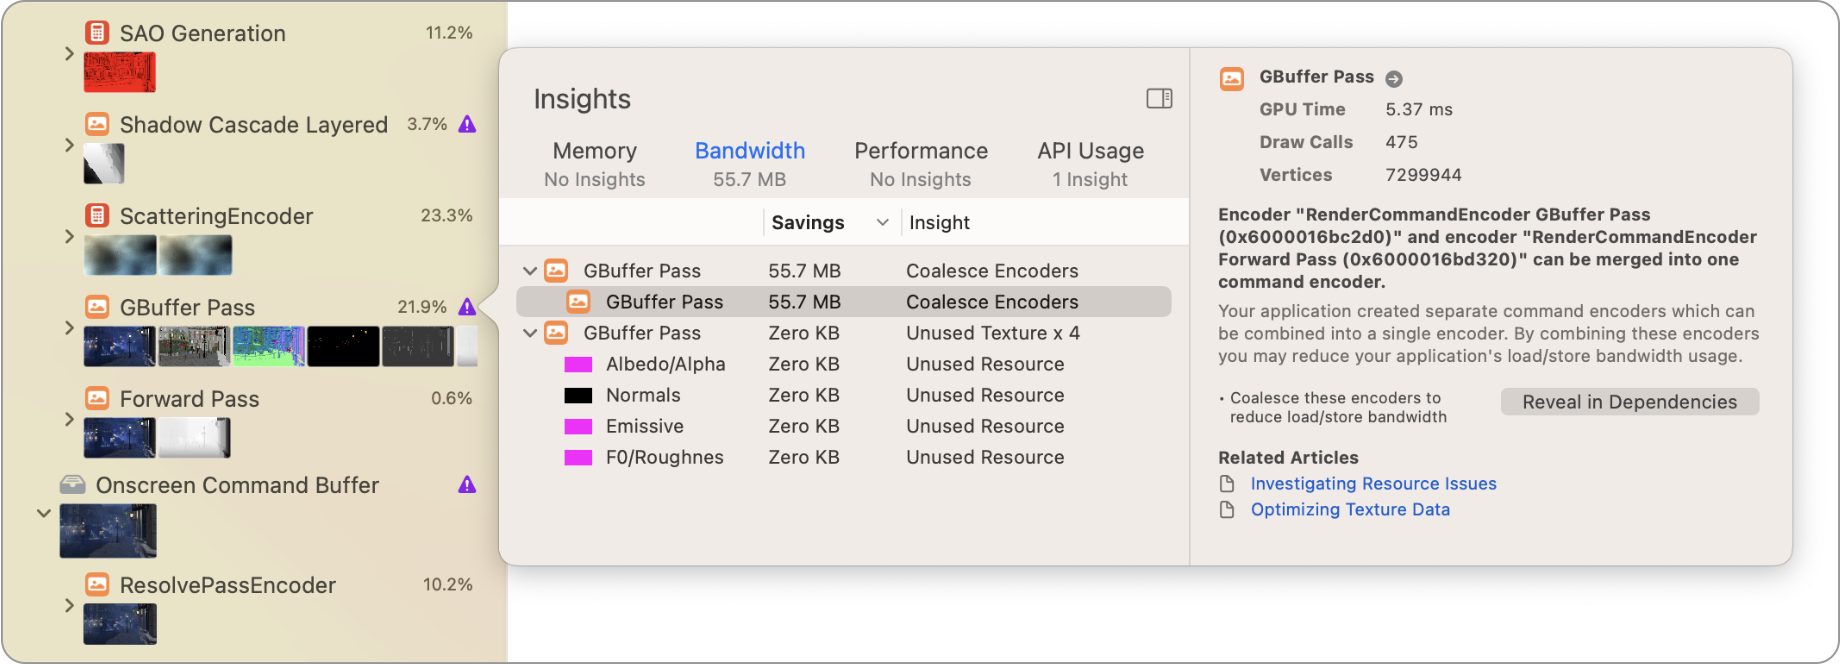Click the ScatteringEncoder command buffer icon
1840x664 pixels.
(x=97, y=215)
